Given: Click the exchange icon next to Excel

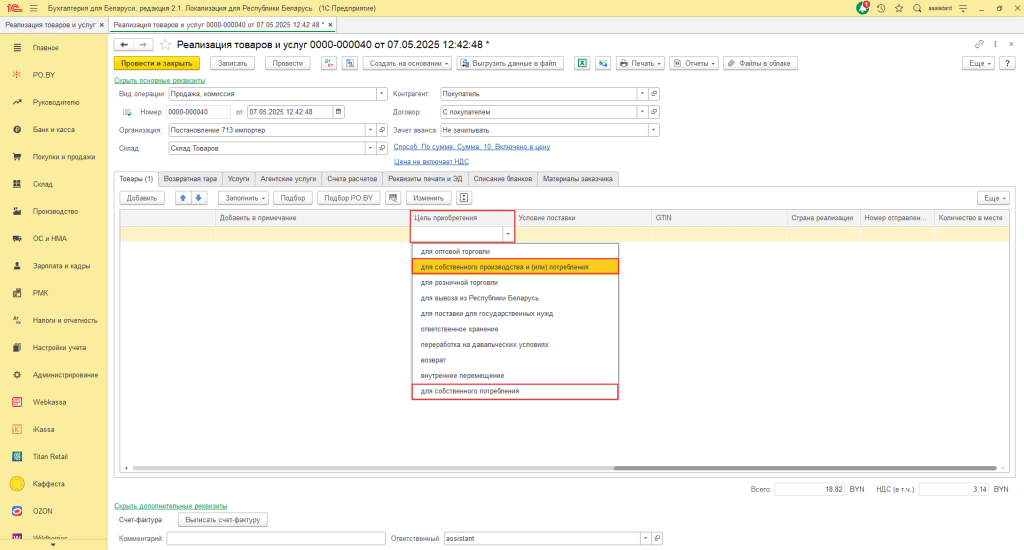Looking at the screenshot, I should click(603, 63).
